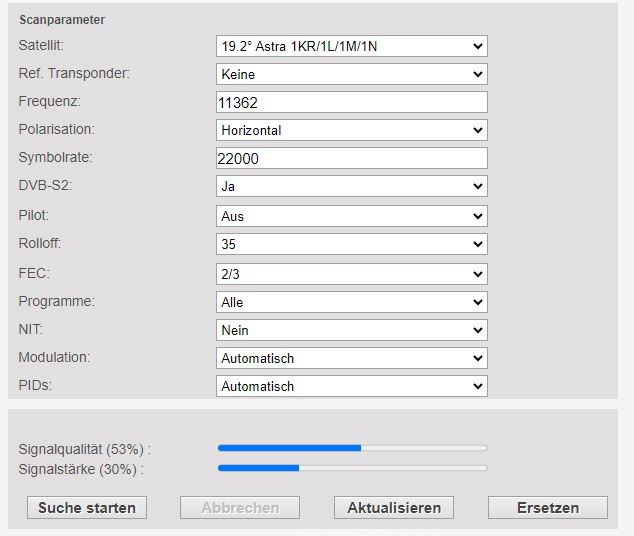This screenshot has height=536, width=634.
Task: Expand the Ref. Transponder dropdown
Action: 351,74
